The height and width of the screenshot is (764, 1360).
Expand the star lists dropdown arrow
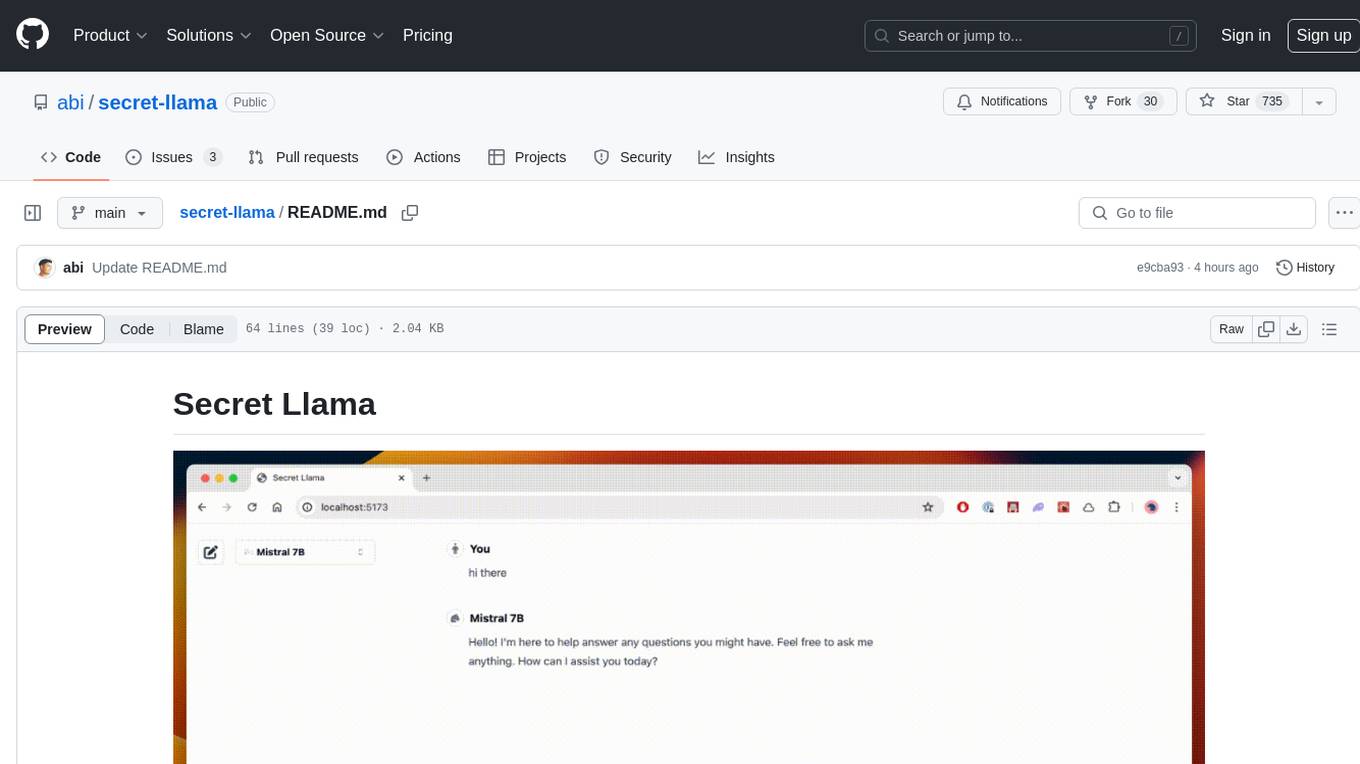[x=1319, y=102]
